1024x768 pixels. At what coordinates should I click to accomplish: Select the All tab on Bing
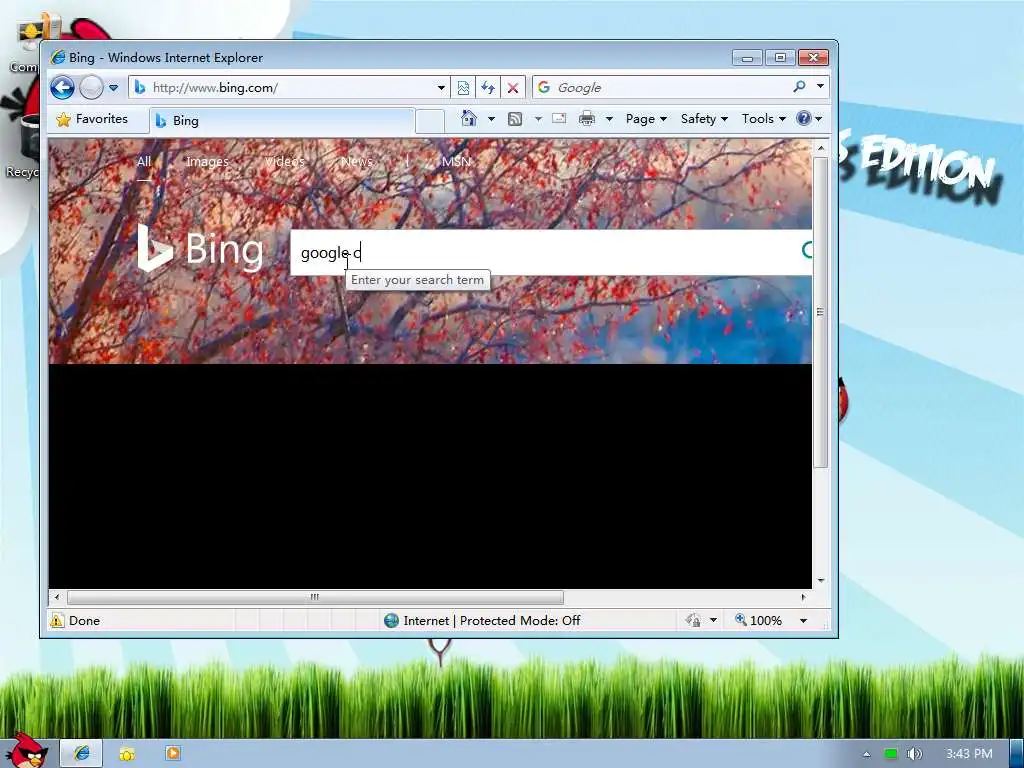[144, 162]
